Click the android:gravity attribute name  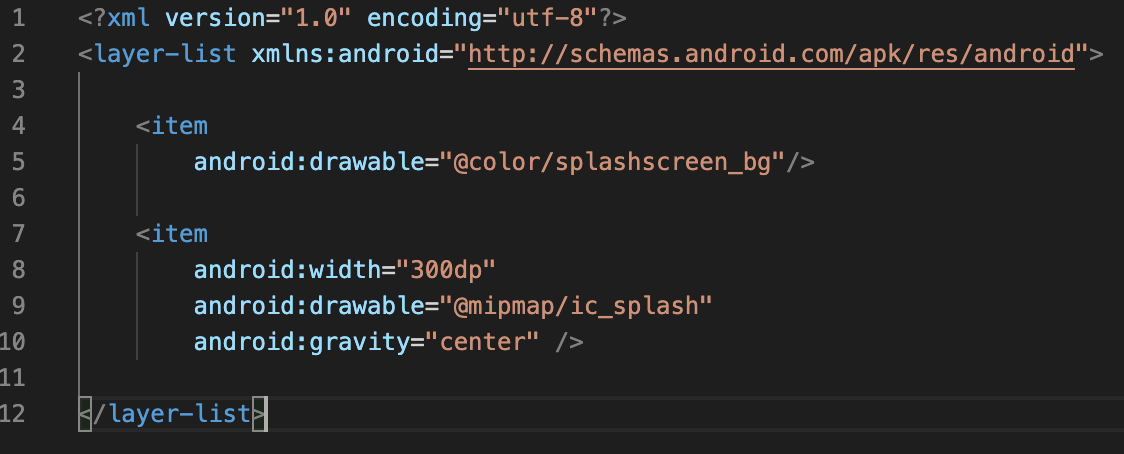coord(302,341)
